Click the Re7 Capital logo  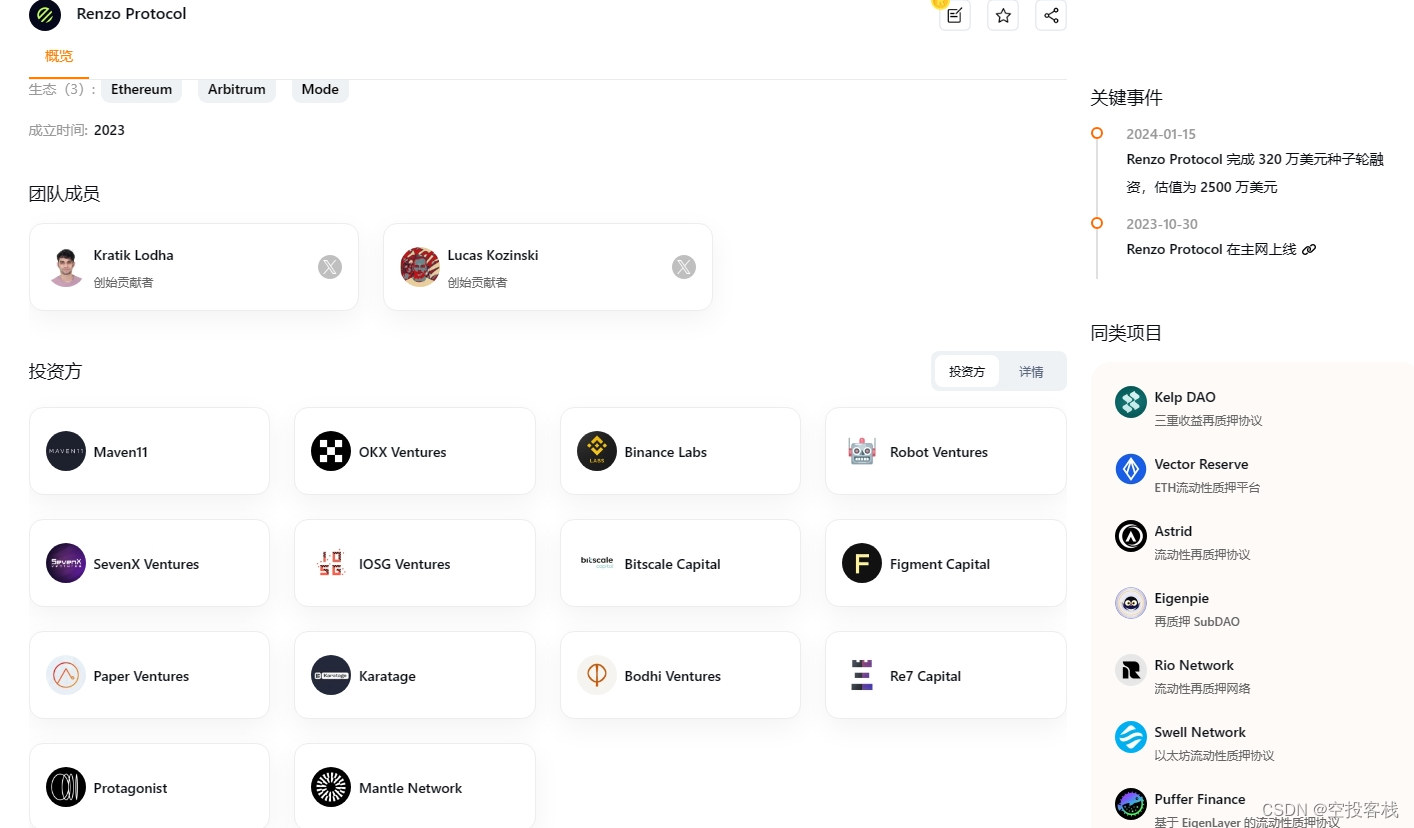(862, 675)
